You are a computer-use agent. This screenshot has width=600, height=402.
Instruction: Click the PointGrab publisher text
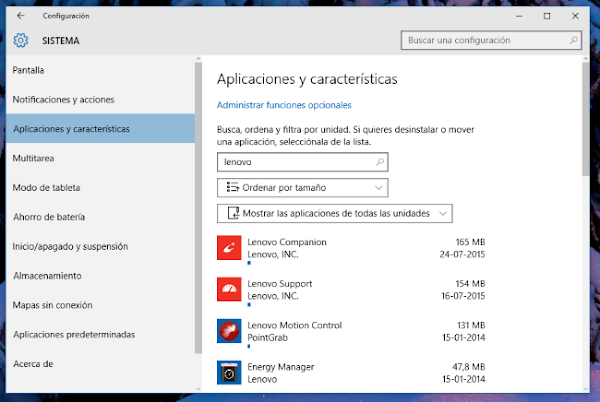[x=267, y=338]
